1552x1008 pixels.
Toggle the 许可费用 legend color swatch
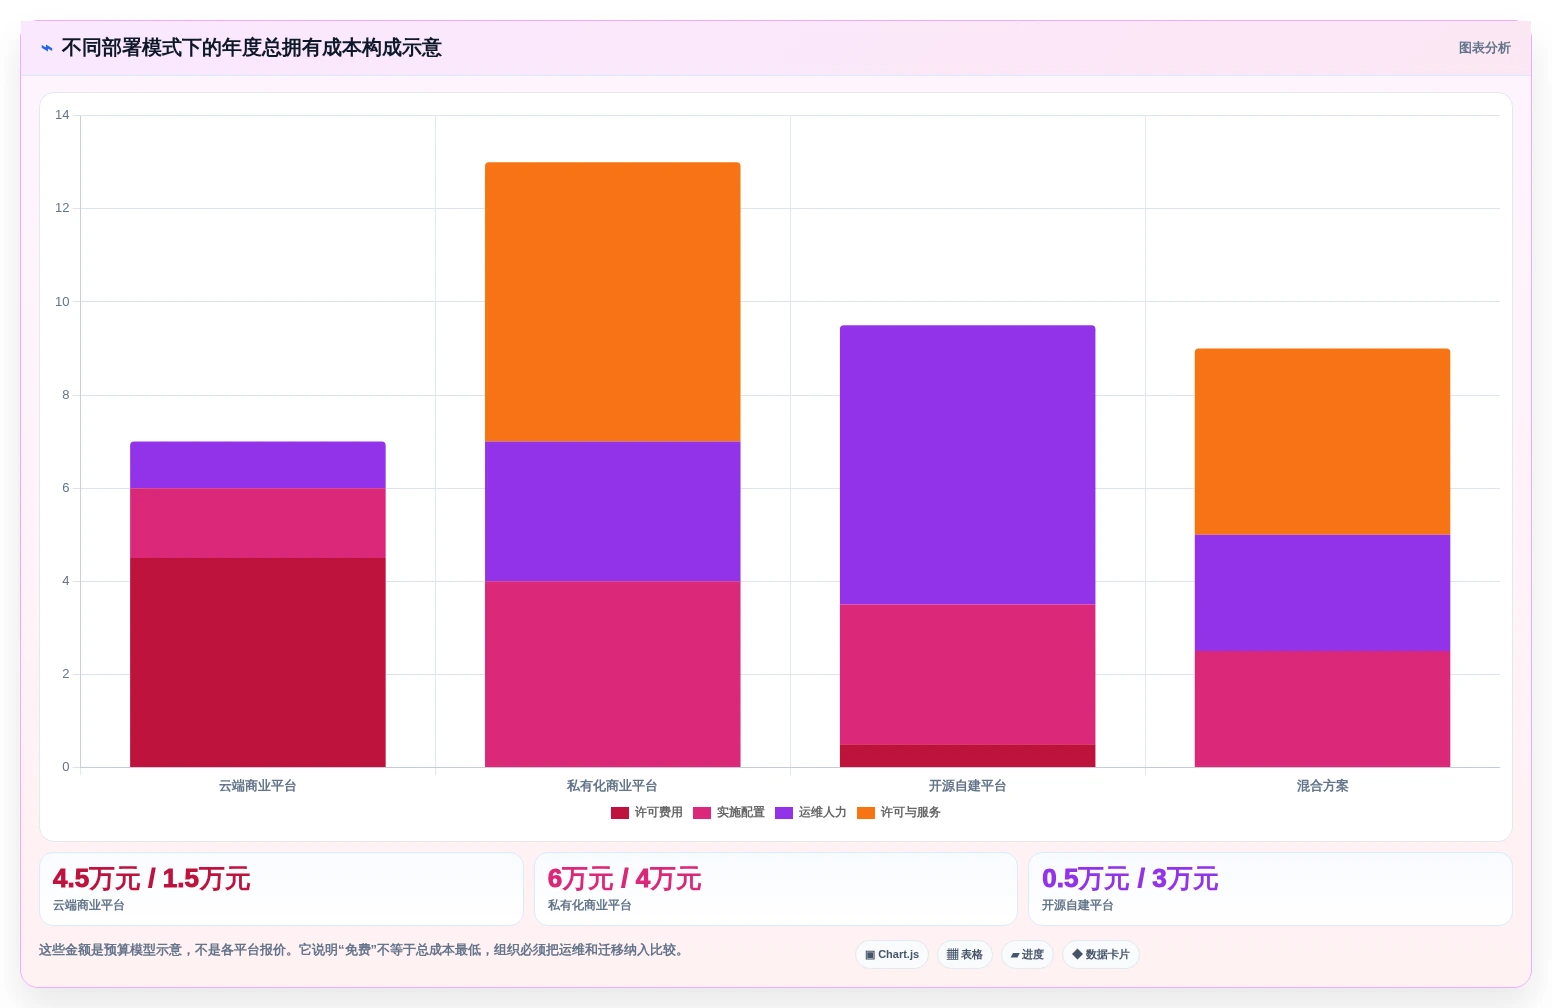620,813
